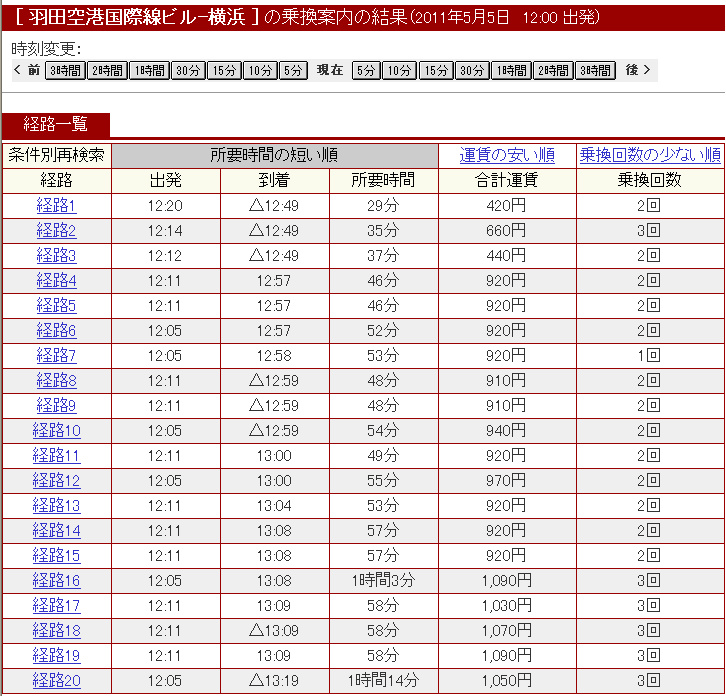
Task: Open the 経路1 route details
Action: 57,206
